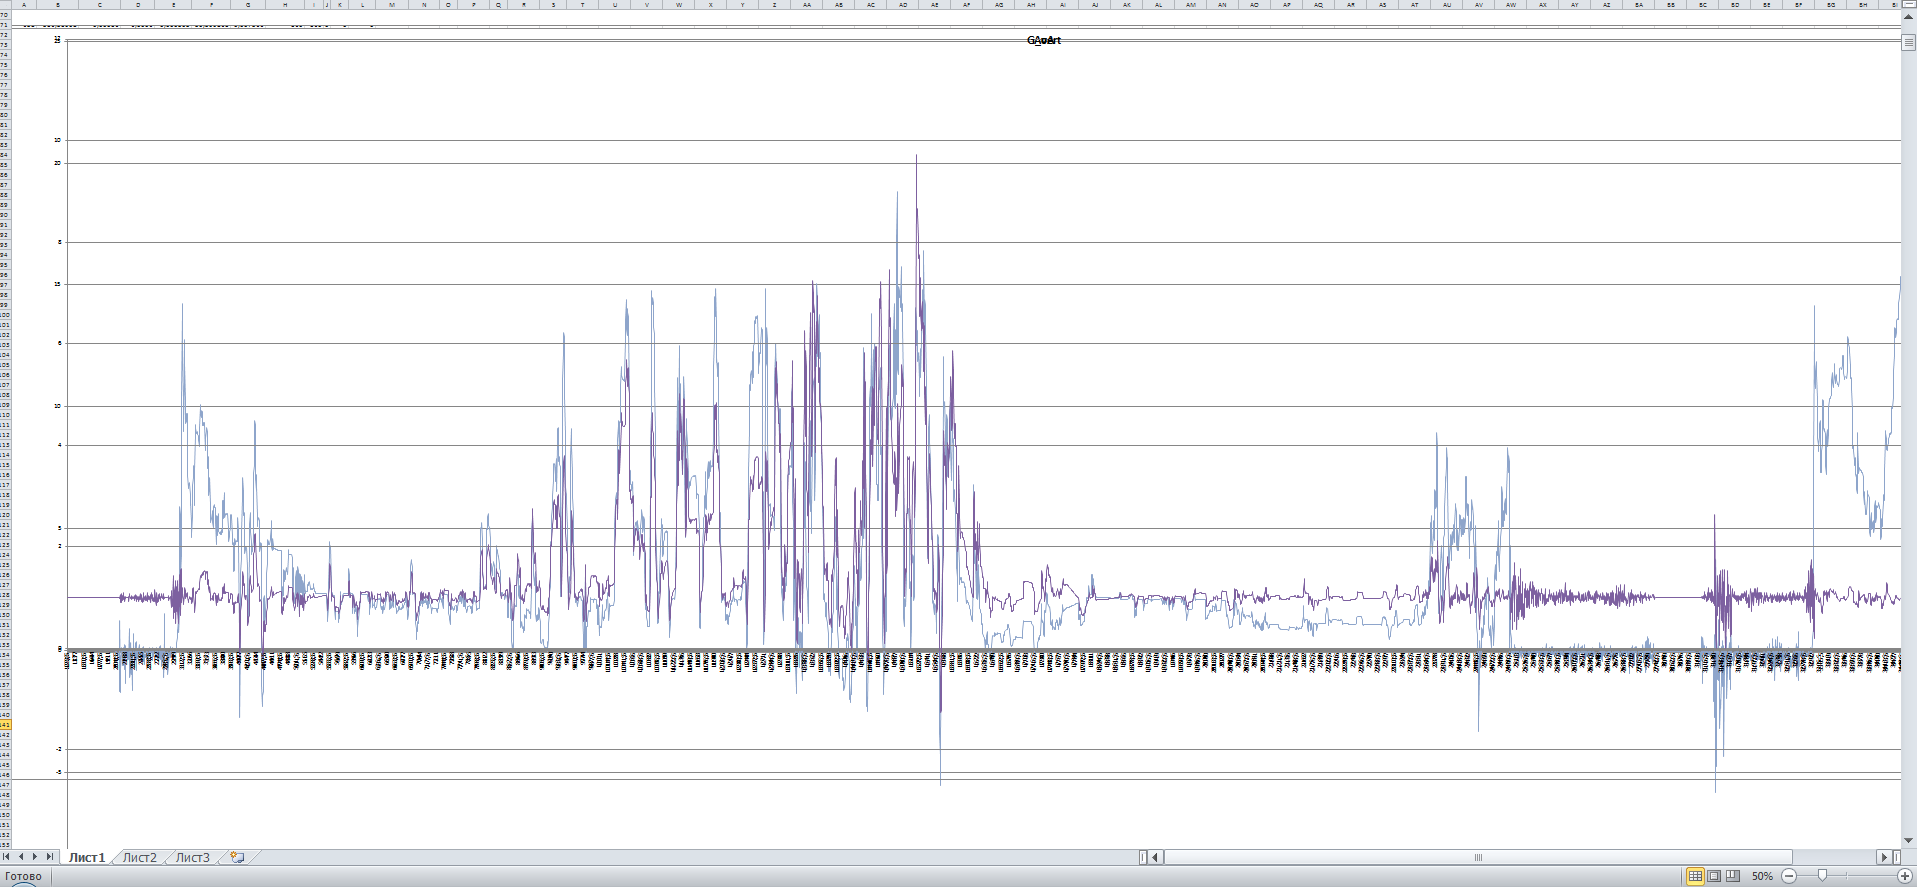Go to next sheet tab arrow
Image resolution: width=1917 pixels, height=887 pixels.
pyautogui.click(x=35, y=857)
